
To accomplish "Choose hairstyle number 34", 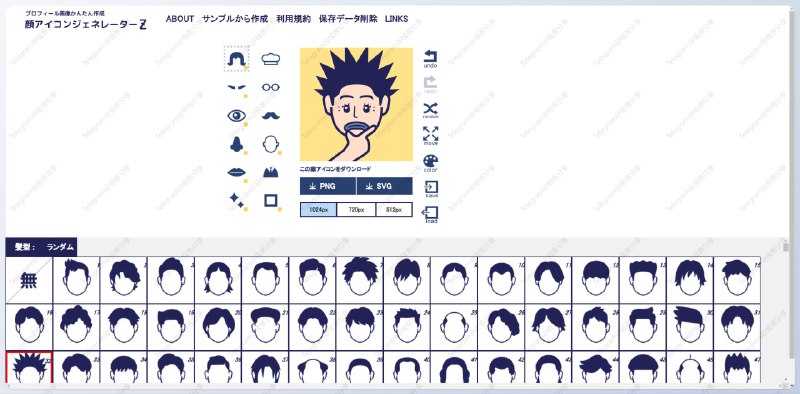I will pos(123,367).
